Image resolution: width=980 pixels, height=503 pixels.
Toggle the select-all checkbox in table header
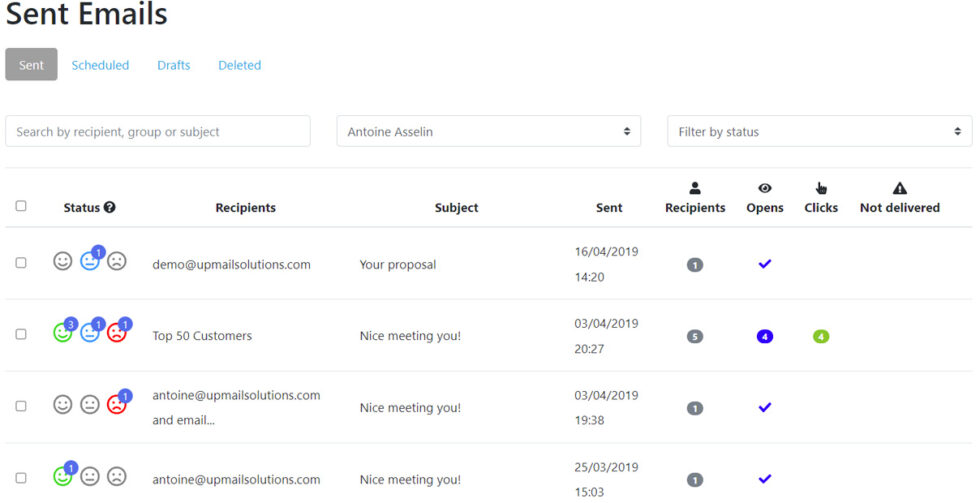coord(21,206)
